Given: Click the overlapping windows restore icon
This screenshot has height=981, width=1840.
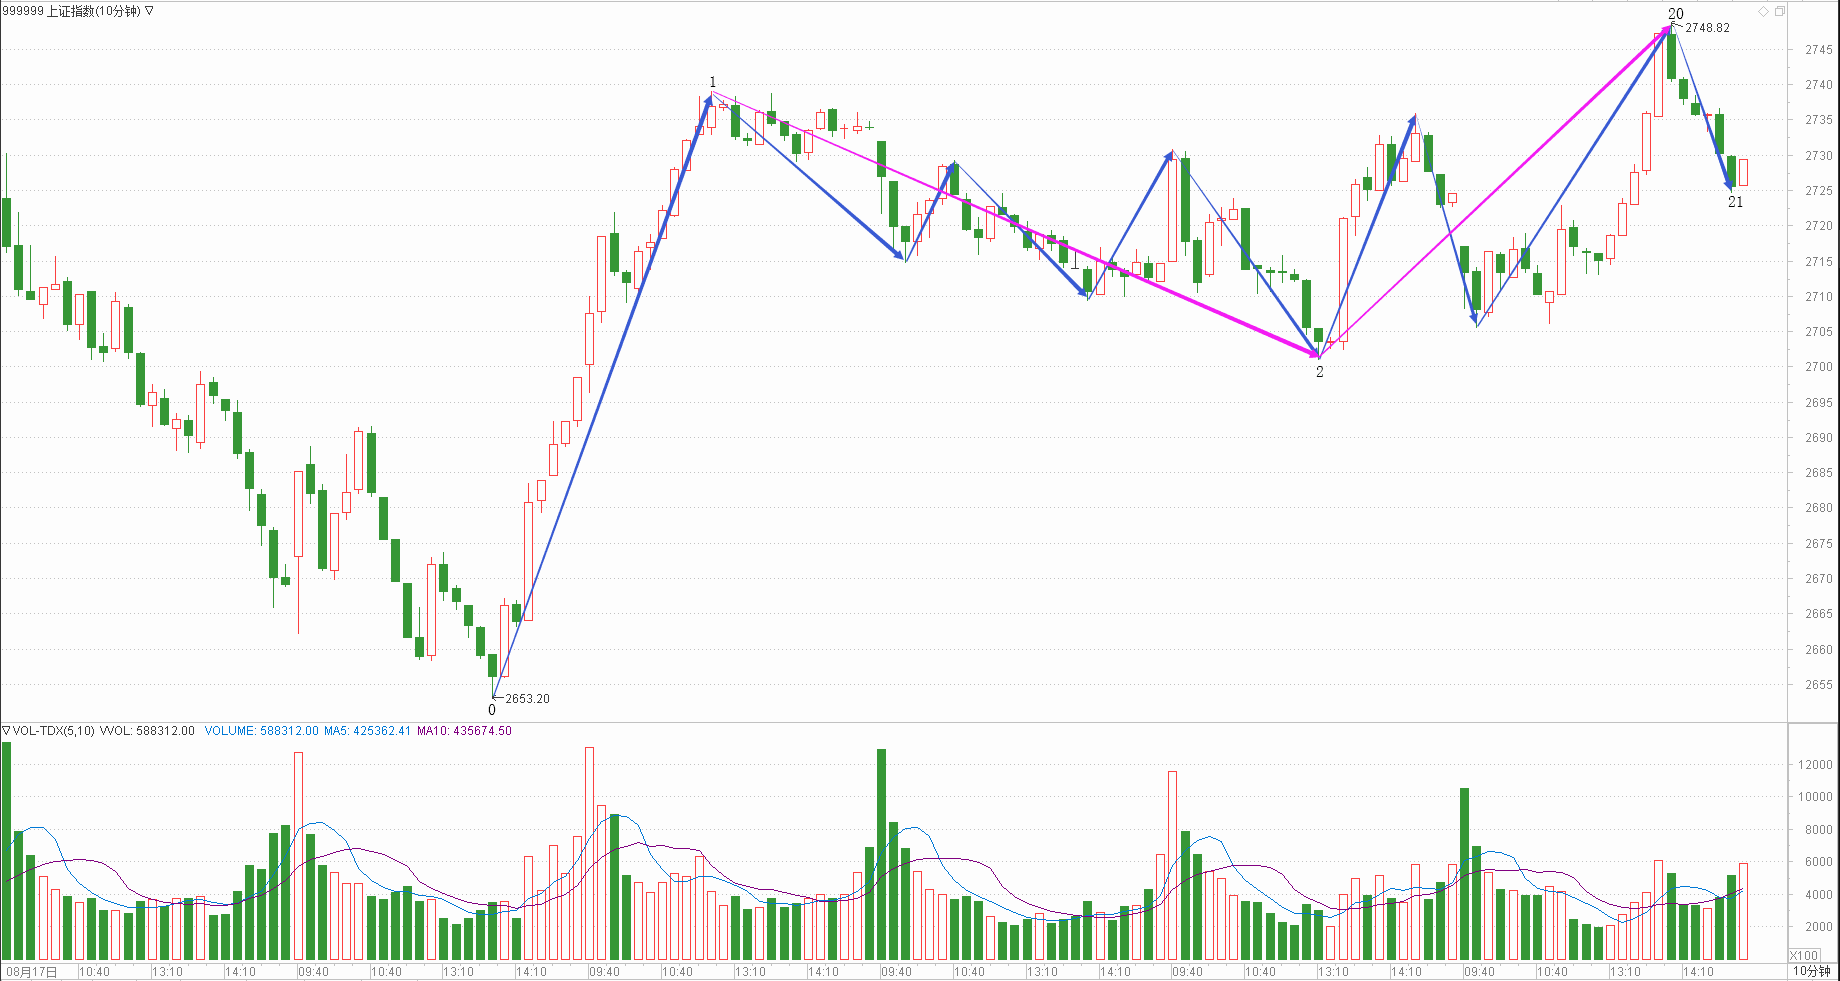Looking at the screenshot, I should (1780, 11).
